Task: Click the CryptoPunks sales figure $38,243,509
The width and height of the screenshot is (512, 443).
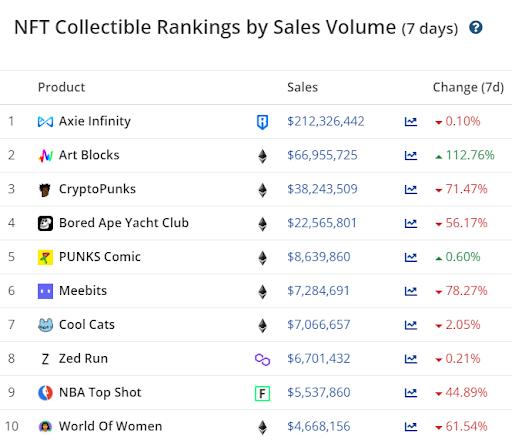Action: 322,189
